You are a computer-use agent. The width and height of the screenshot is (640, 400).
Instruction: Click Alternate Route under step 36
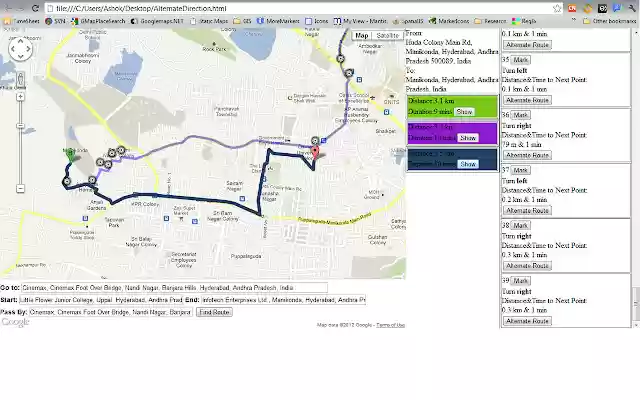(x=527, y=155)
